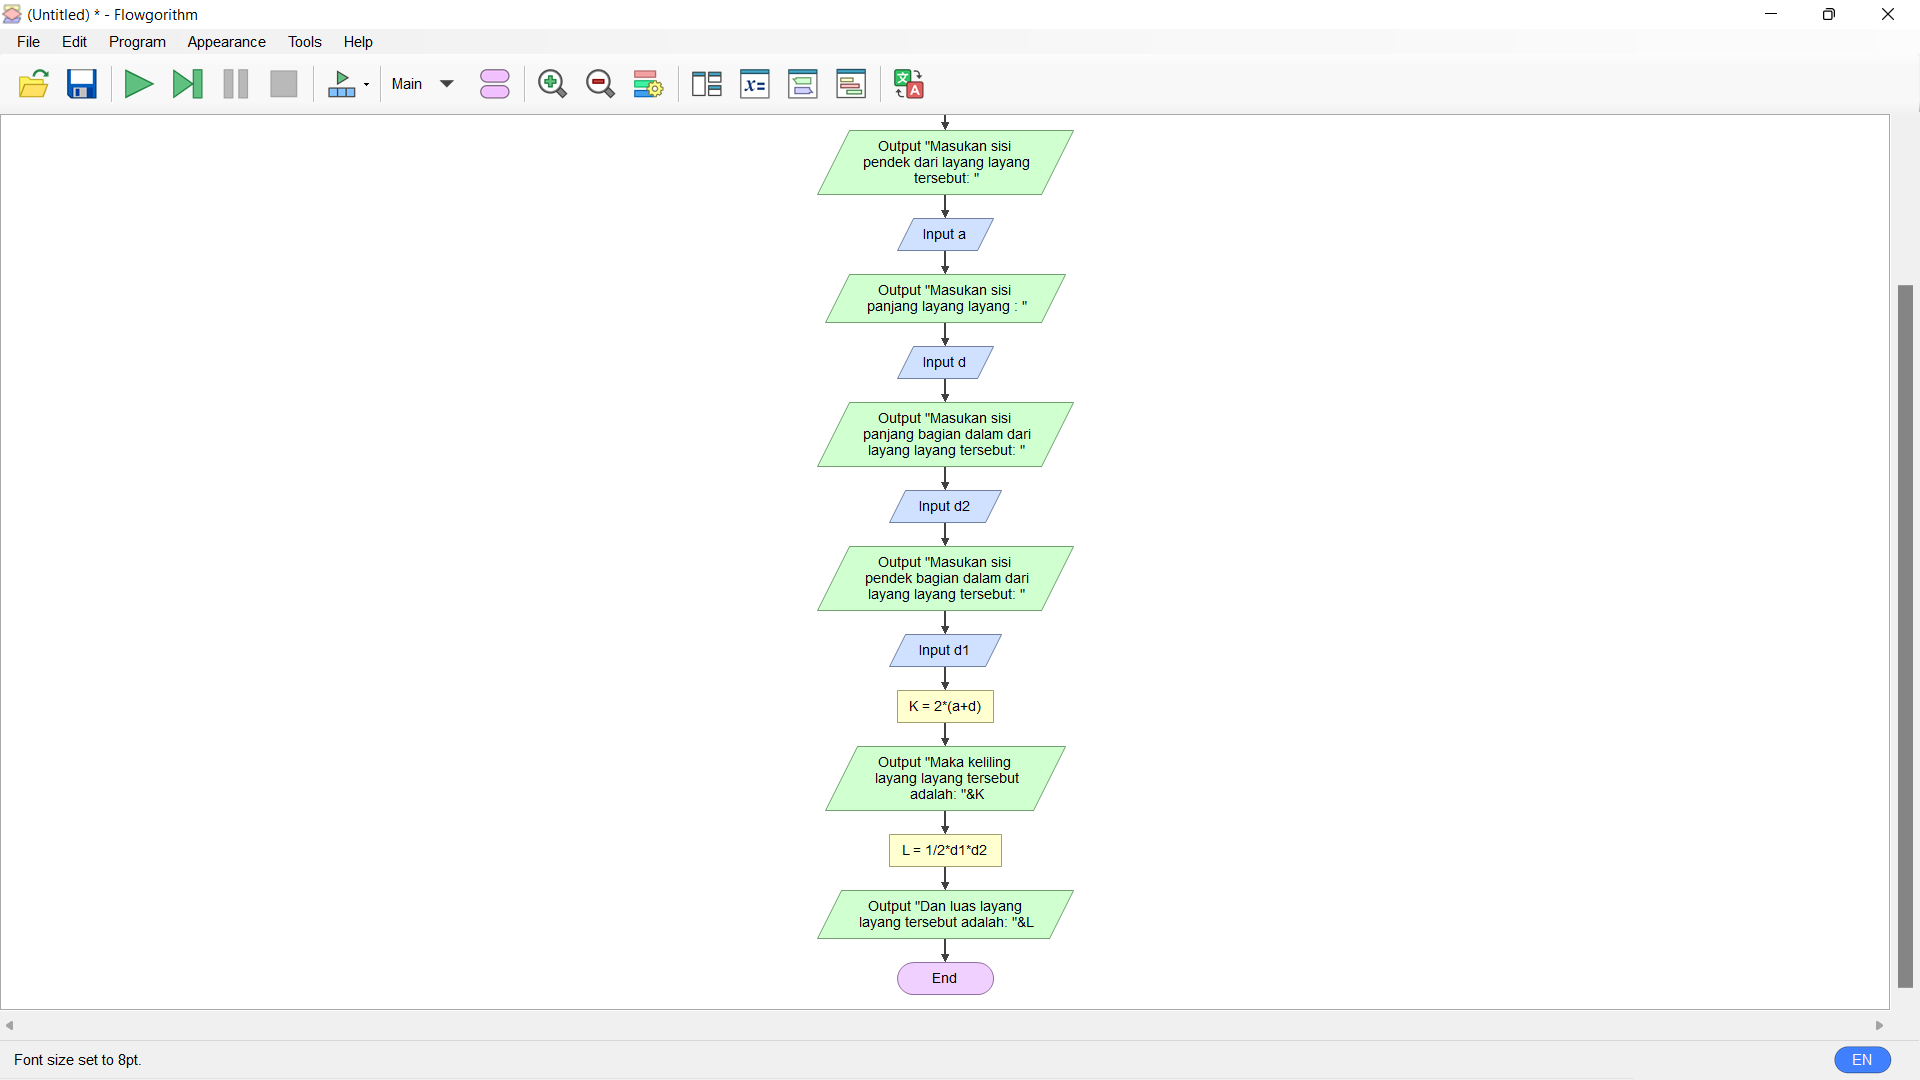Open the function manager purple icon
Screen dimensions: 1920x1080
pyautogui.click(x=495, y=84)
